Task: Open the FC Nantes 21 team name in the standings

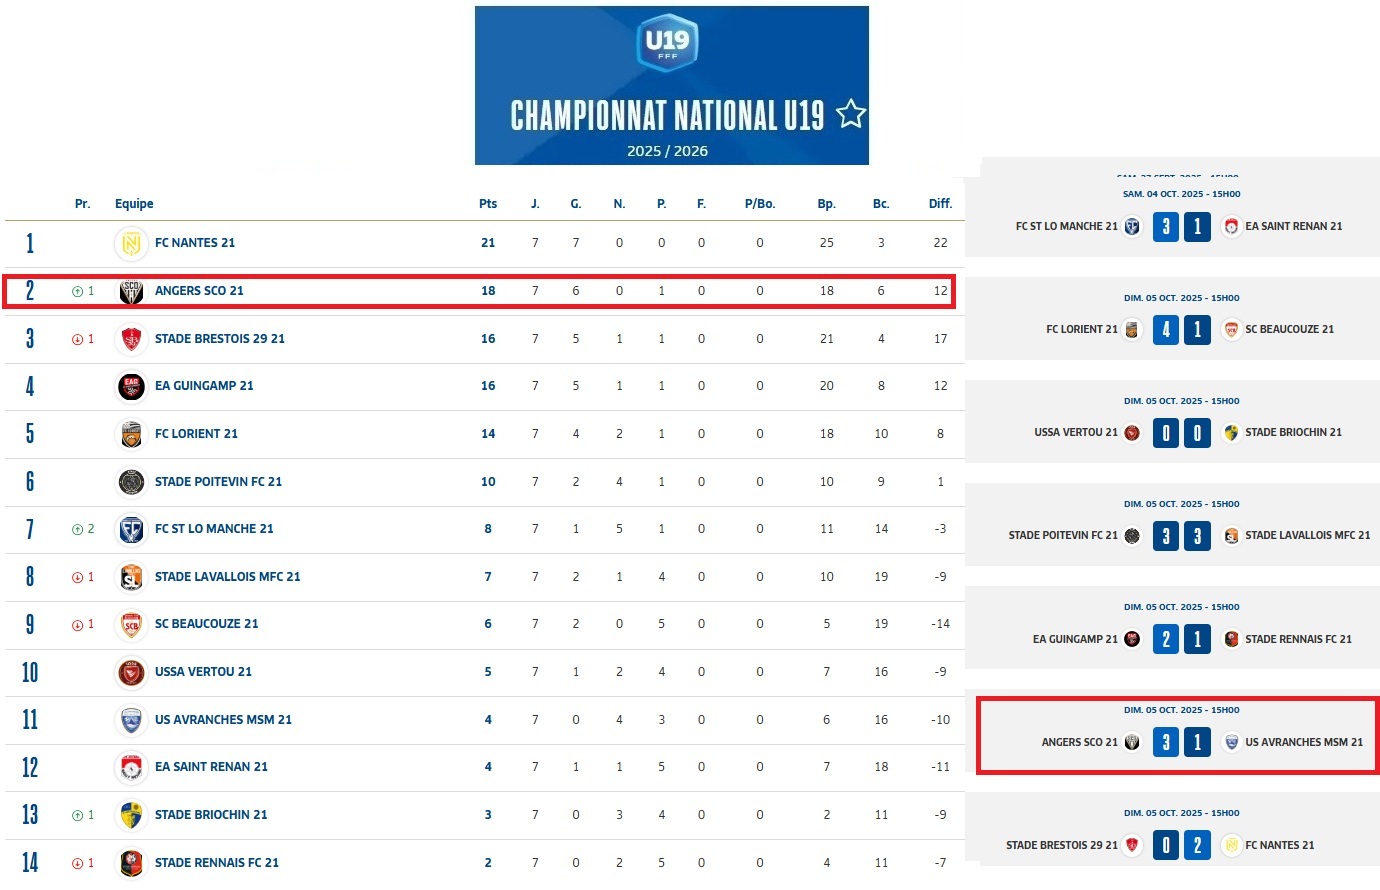Action: 195,243
